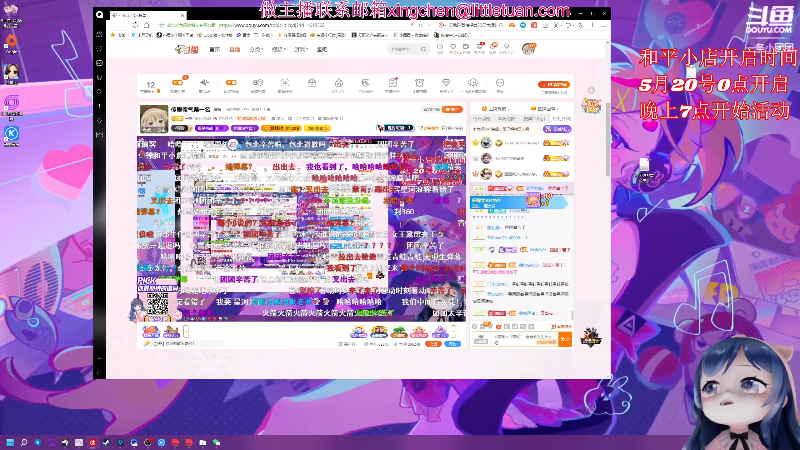Click the flame icon in streamer toolbar
Screen dimensions: 800x450
click(339, 83)
